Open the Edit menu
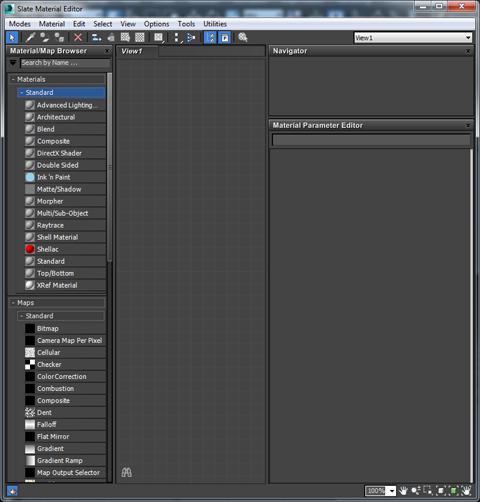Image resolution: width=480 pixels, height=502 pixels. click(79, 24)
